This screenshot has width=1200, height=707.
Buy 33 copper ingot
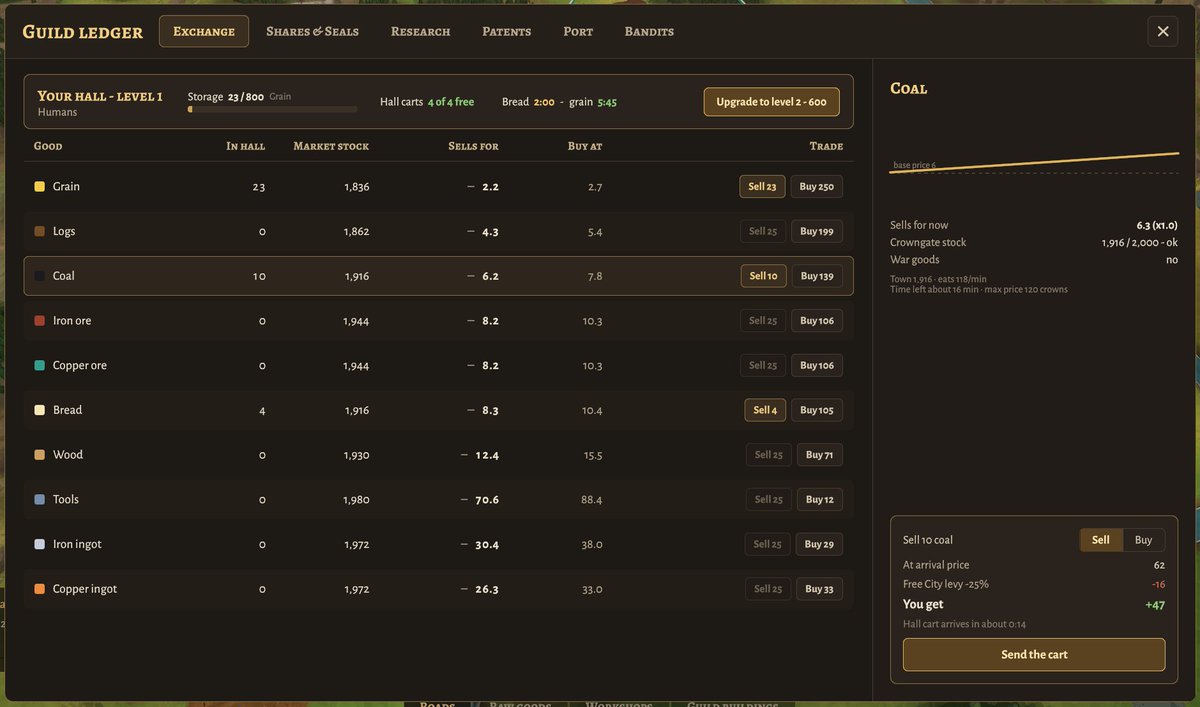(x=820, y=589)
